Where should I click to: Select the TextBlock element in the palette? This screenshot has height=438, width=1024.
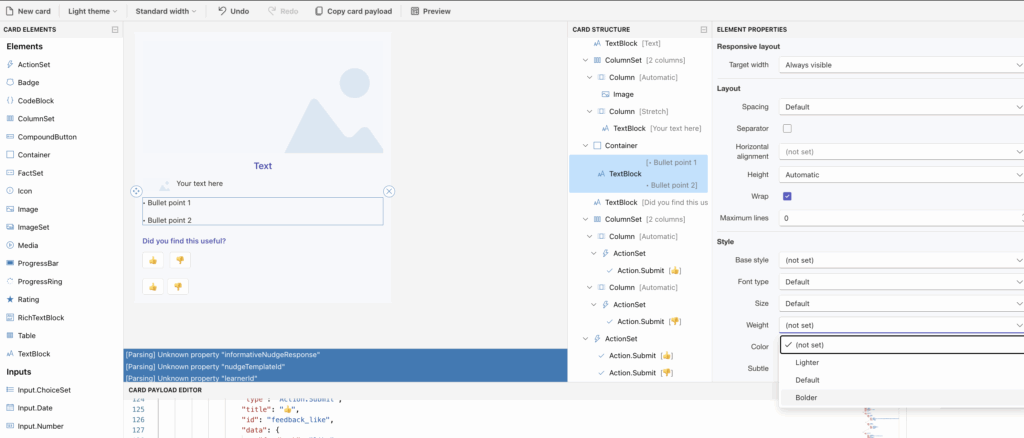pos(28,354)
